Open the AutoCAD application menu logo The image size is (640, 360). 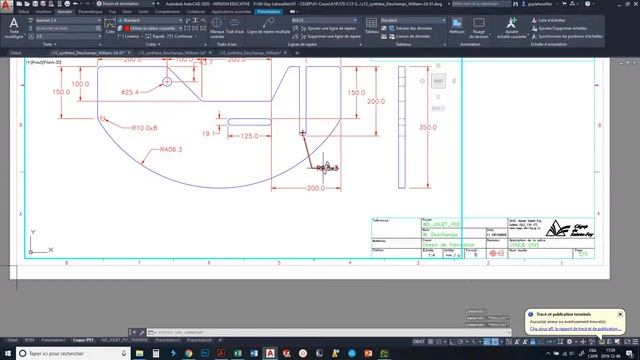[x=6, y=6]
